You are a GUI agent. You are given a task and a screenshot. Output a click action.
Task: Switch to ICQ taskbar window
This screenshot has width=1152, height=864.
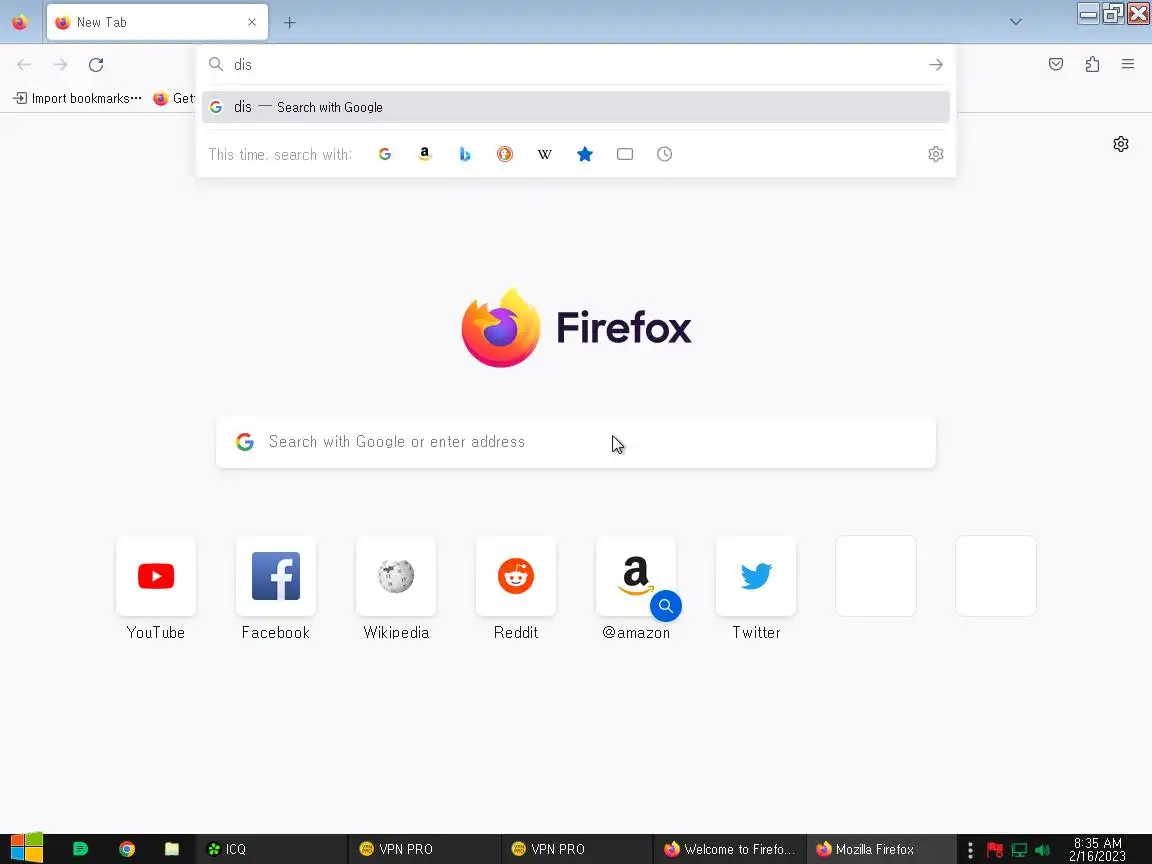[x=272, y=849]
